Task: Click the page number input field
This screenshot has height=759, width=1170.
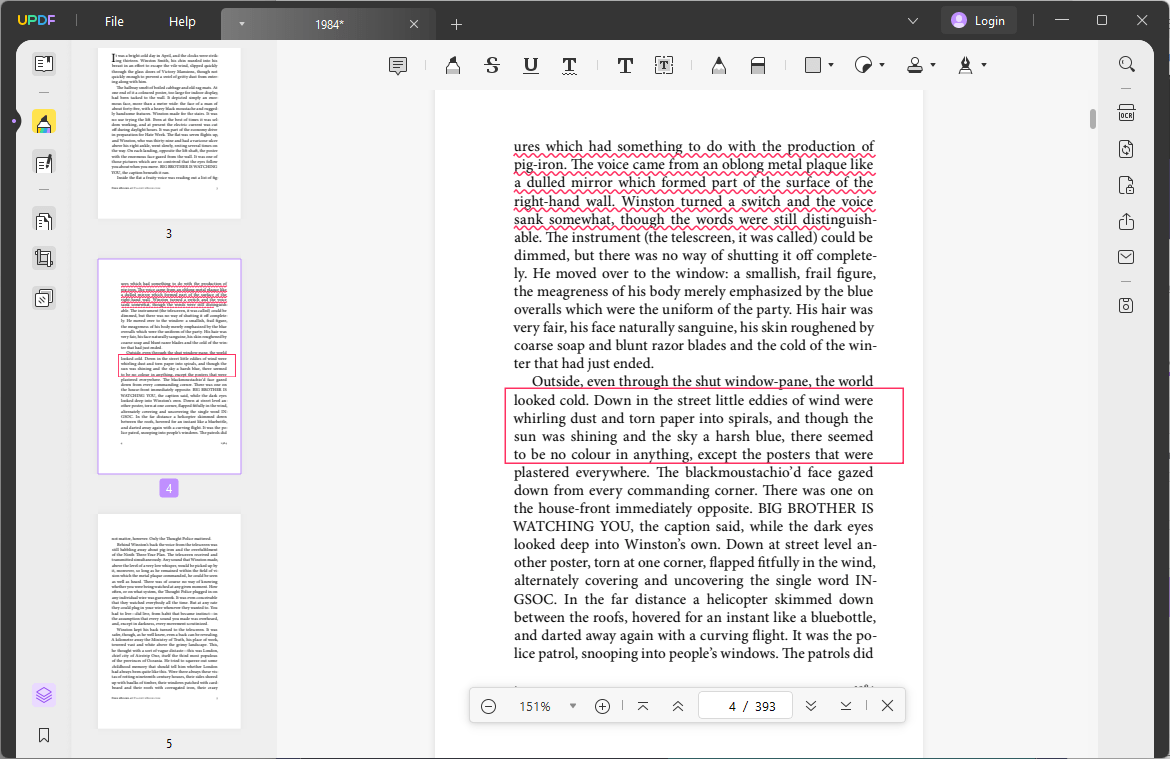Action: pyautogui.click(x=745, y=706)
